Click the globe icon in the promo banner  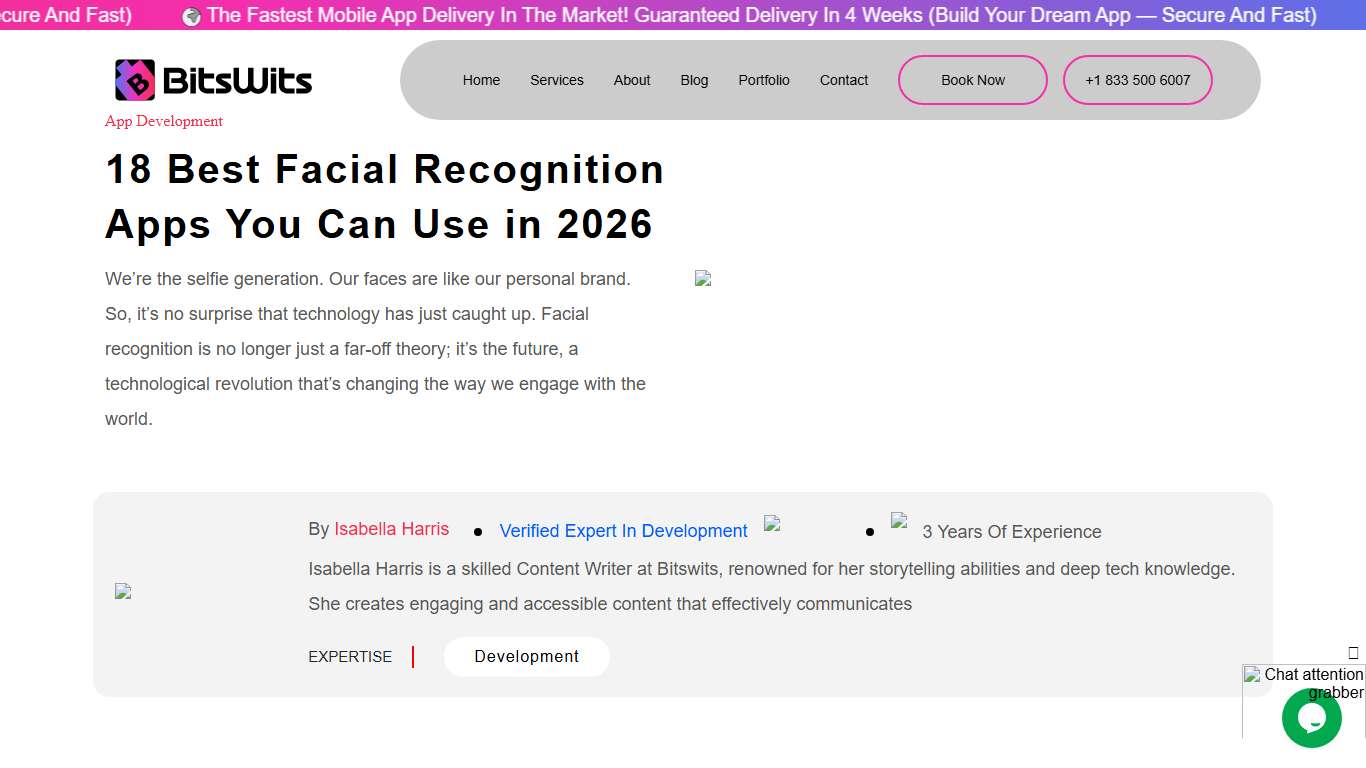(x=193, y=15)
